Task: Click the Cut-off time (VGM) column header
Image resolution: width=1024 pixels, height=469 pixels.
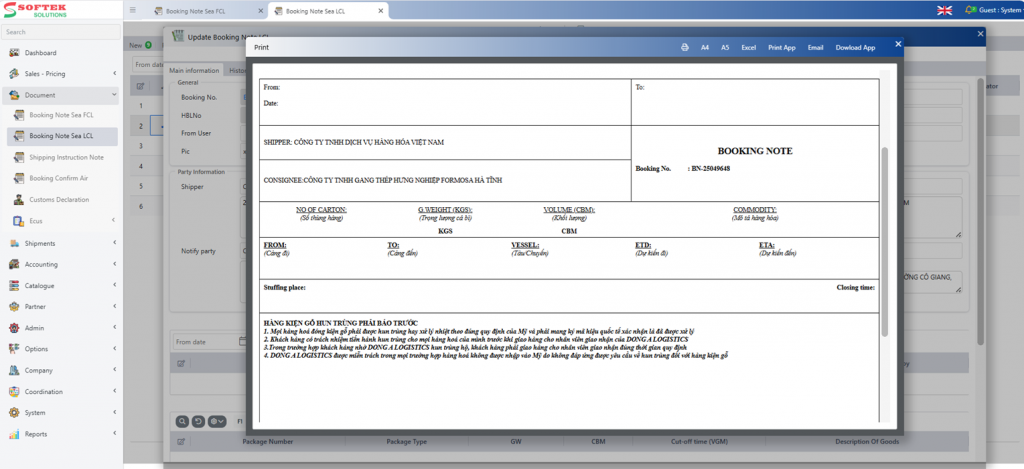Action: [700, 442]
